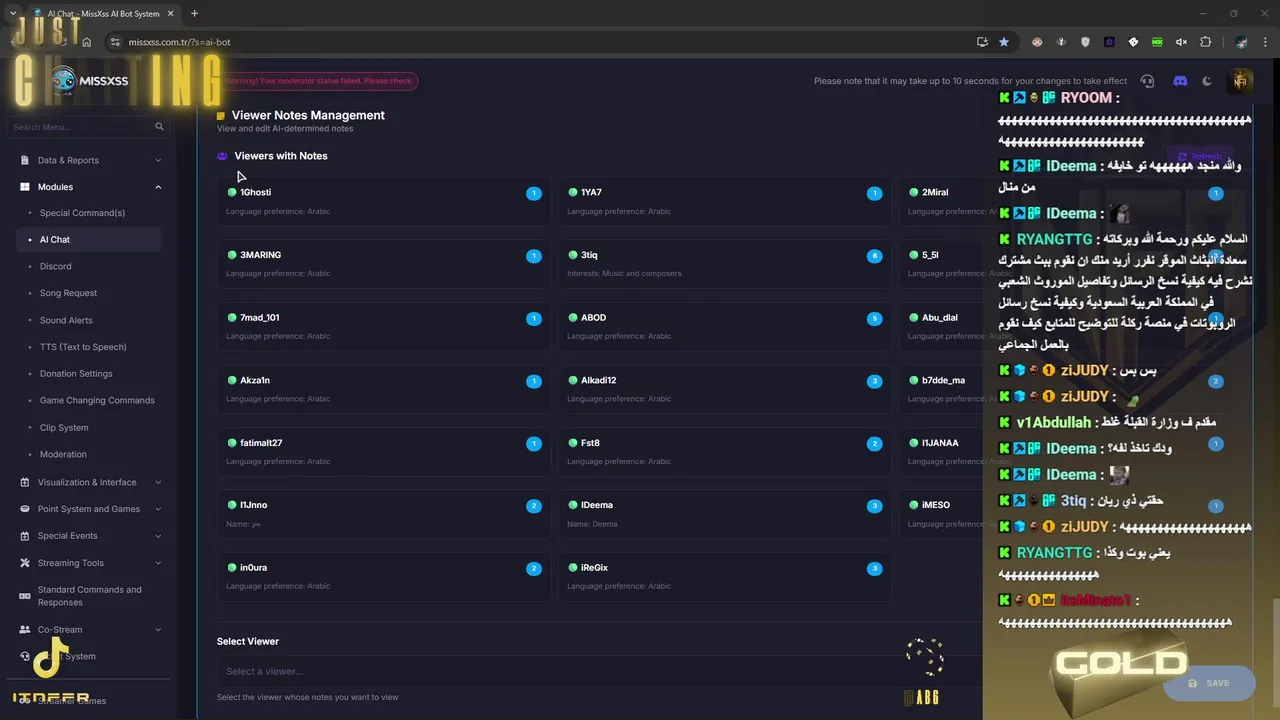This screenshot has width=1280, height=720.
Task: Click the Data & Reports sidebar icon
Action: 25,160
